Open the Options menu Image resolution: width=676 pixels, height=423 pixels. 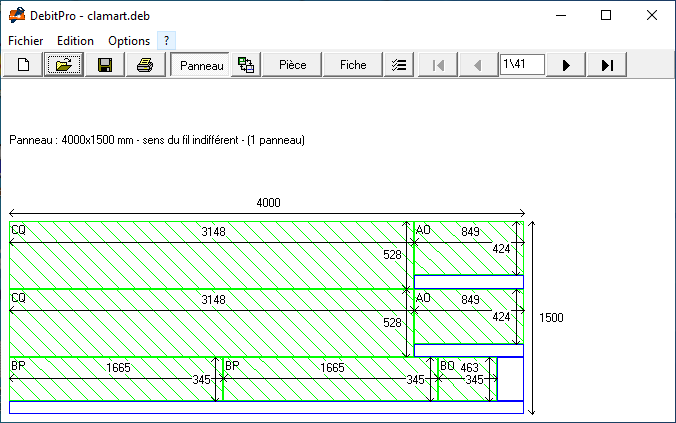coord(129,41)
